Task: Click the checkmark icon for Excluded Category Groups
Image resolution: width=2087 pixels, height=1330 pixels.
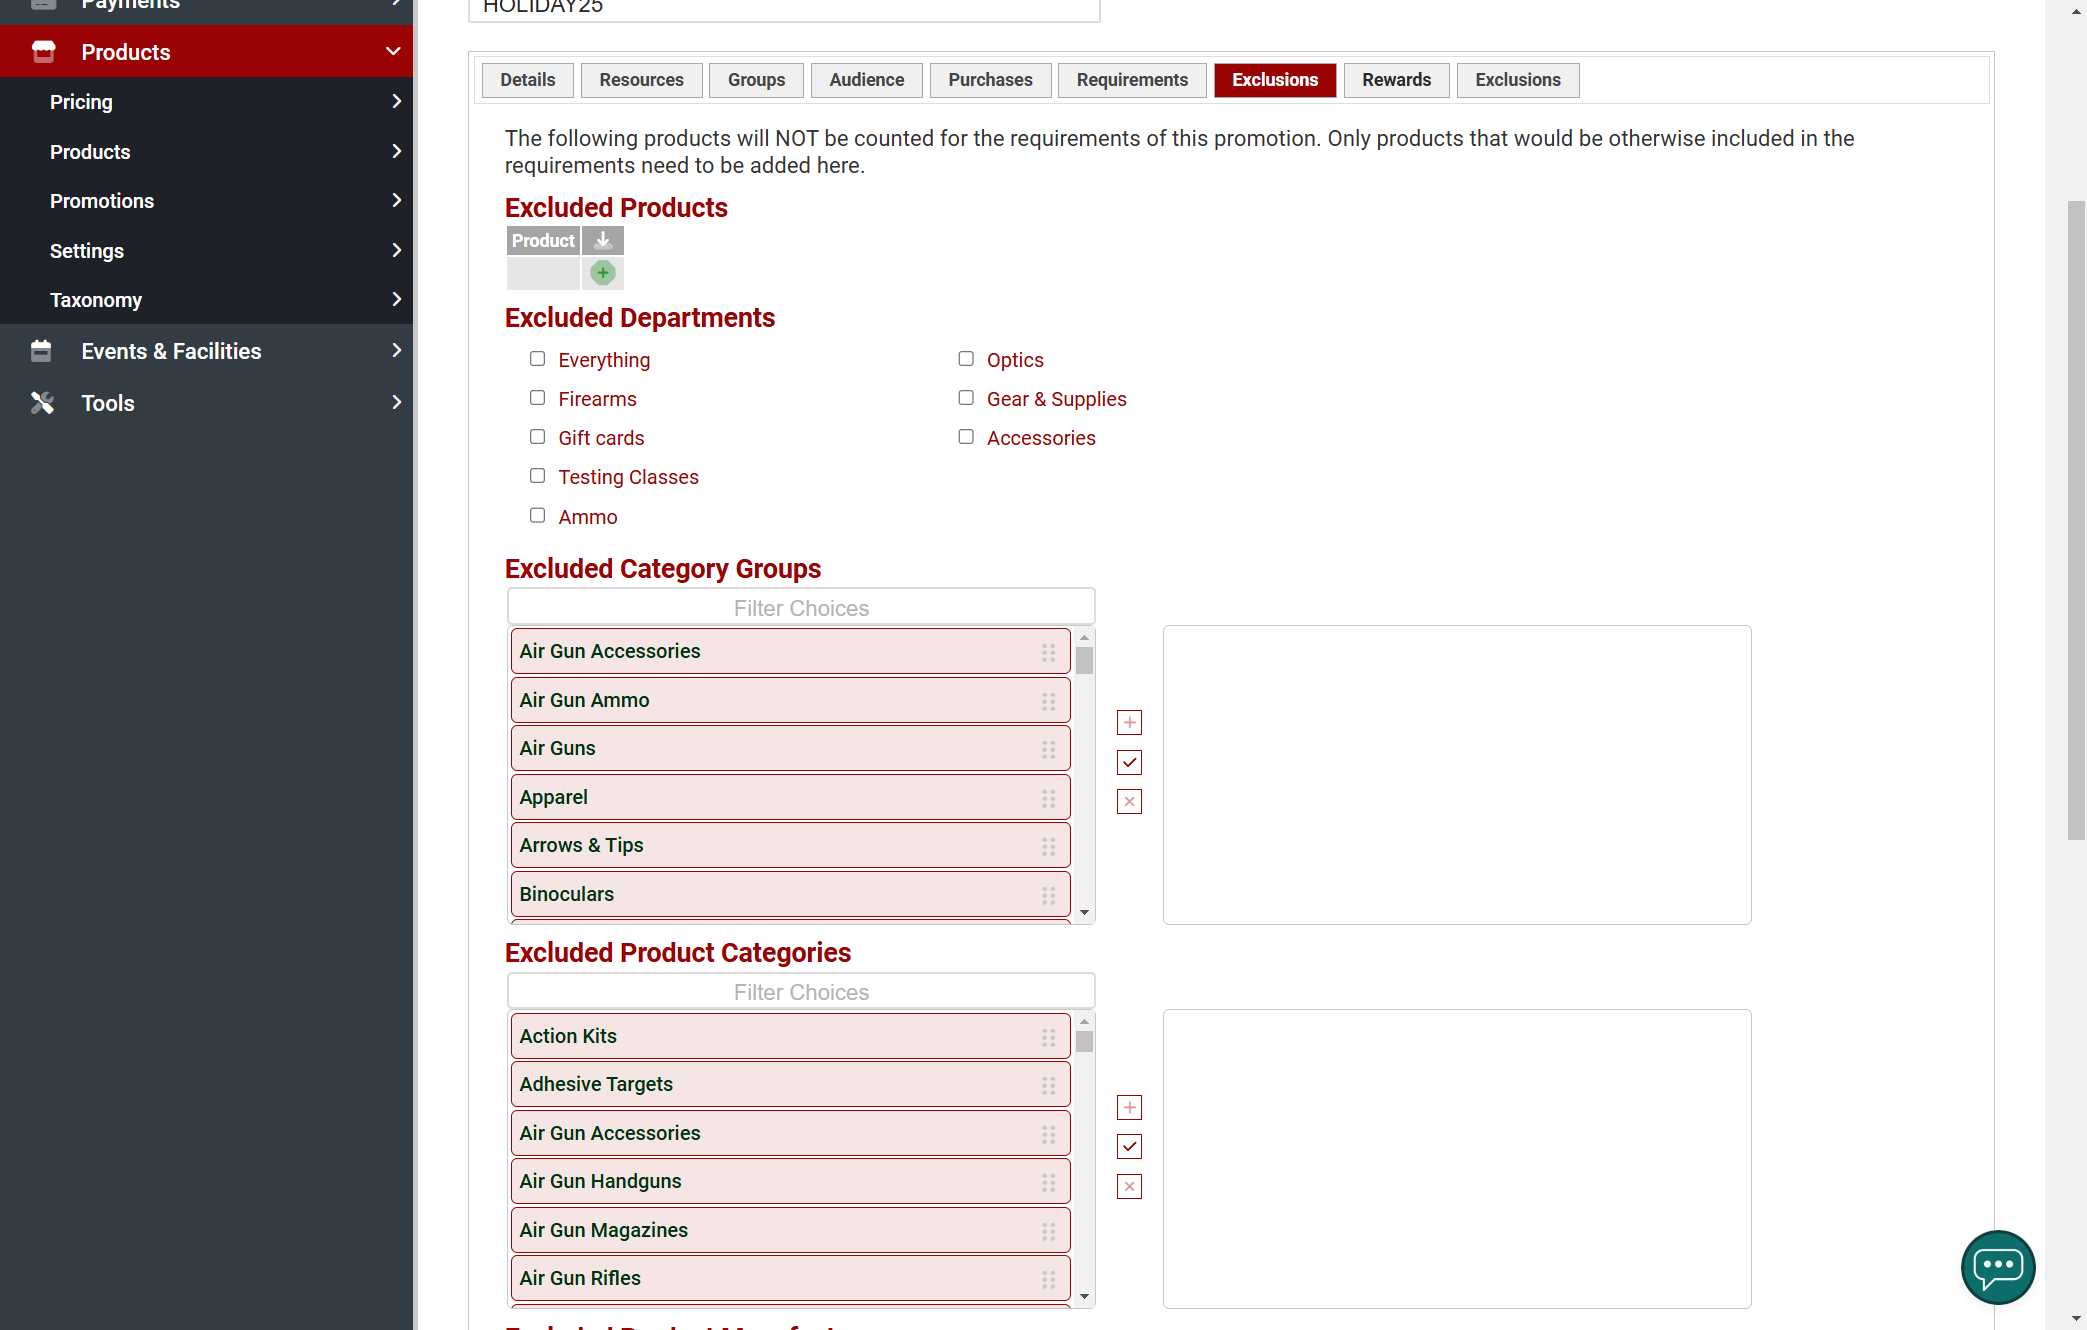Action: coord(1129,762)
